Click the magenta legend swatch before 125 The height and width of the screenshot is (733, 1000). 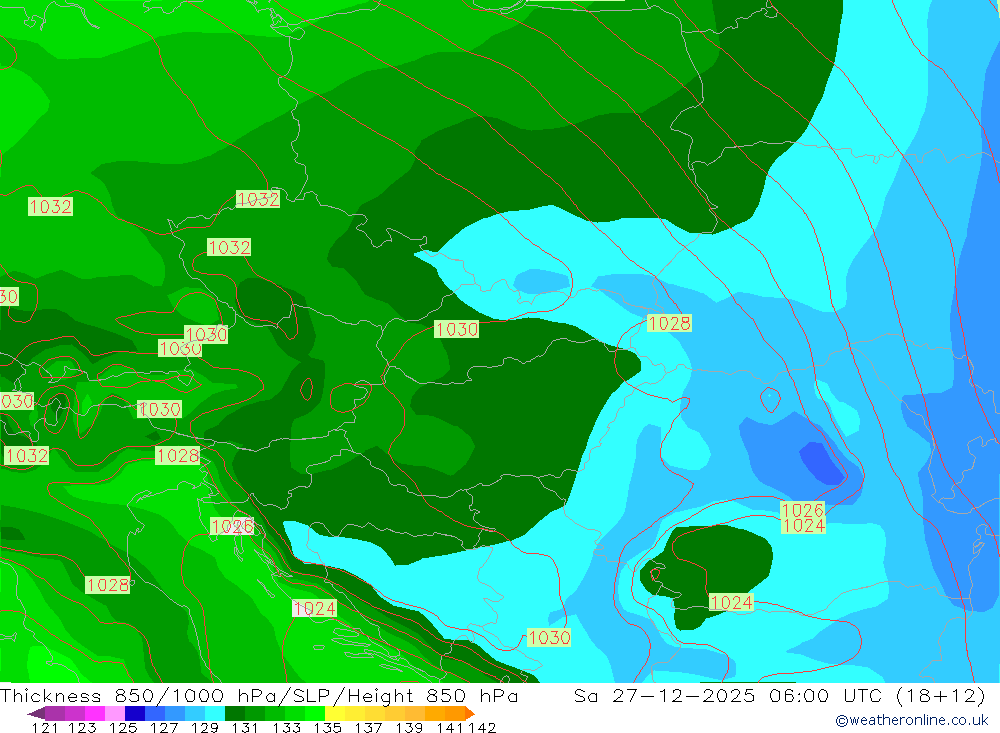pyautogui.click(x=94, y=713)
